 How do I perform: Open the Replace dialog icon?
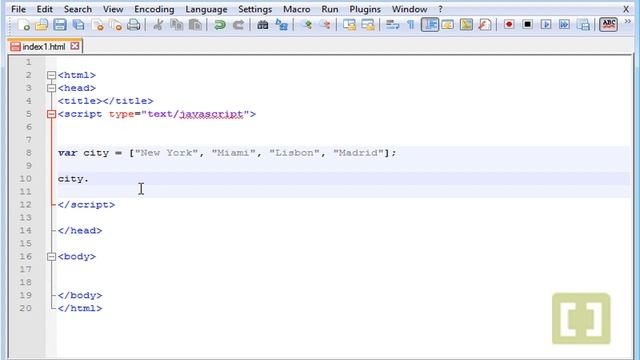[x=282, y=25]
